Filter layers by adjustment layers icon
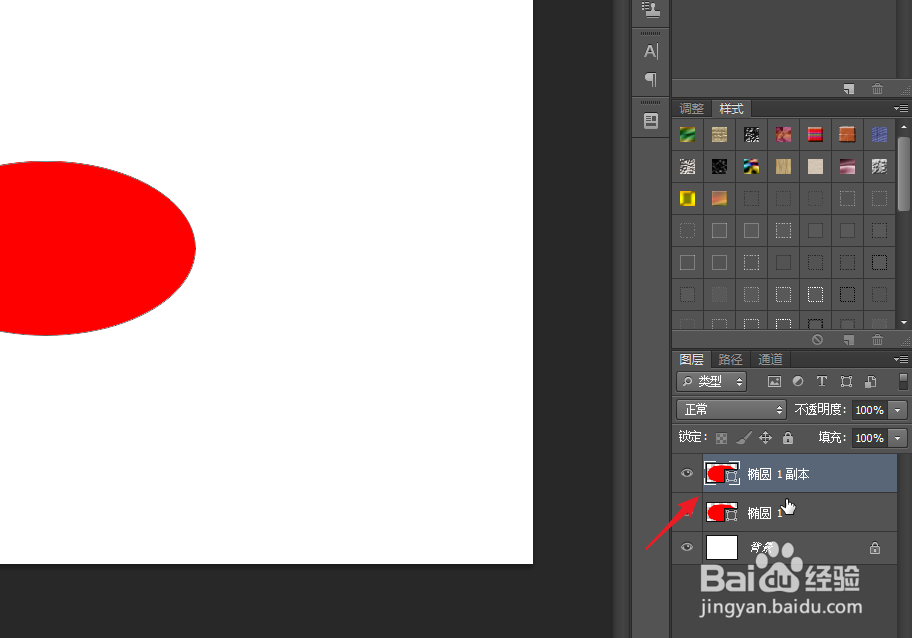912x638 pixels. point(798,382)
